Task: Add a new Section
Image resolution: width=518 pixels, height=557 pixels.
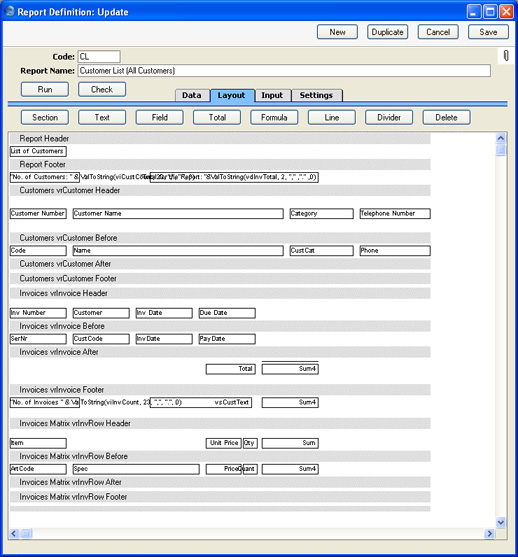Action: 45,118
